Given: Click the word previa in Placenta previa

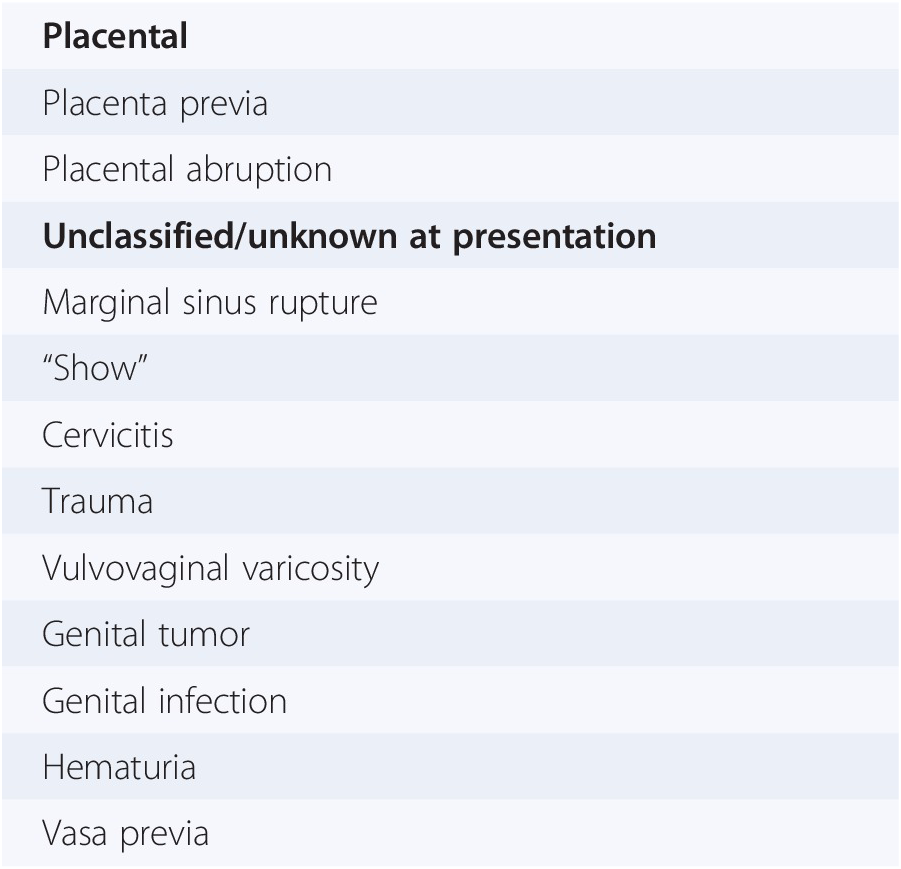Looking at the screenshot, I should (x=224, y=105).
